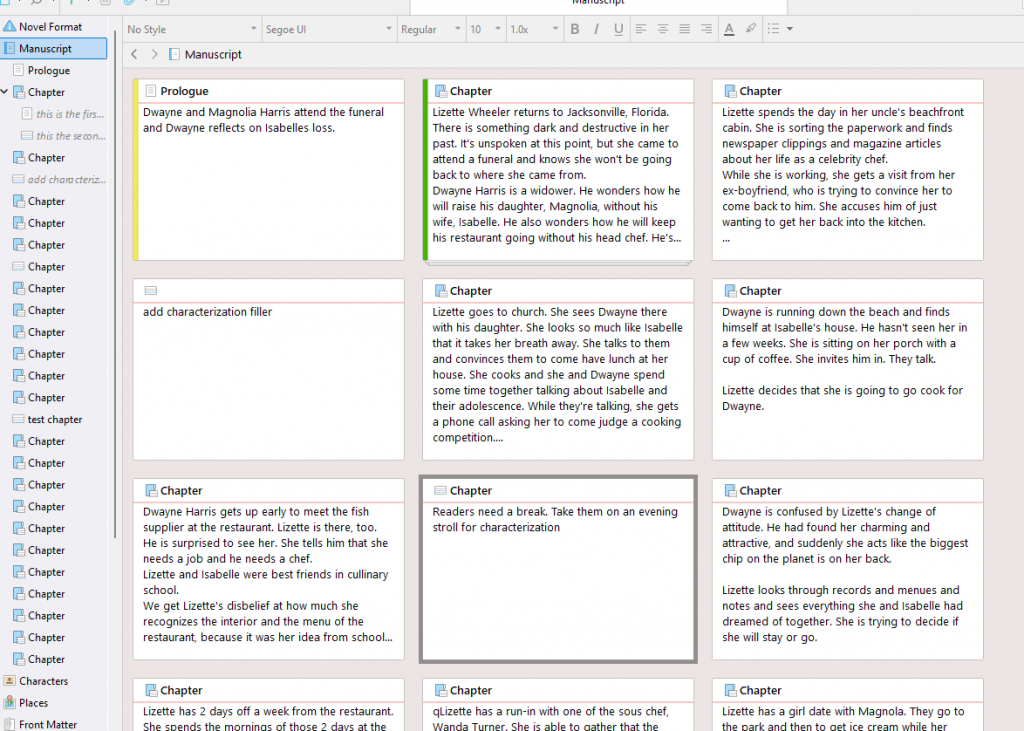This screenshot has width=1024, height=731.
Task: Click 'test chapter' icon in binder
Action: [18, 419]
